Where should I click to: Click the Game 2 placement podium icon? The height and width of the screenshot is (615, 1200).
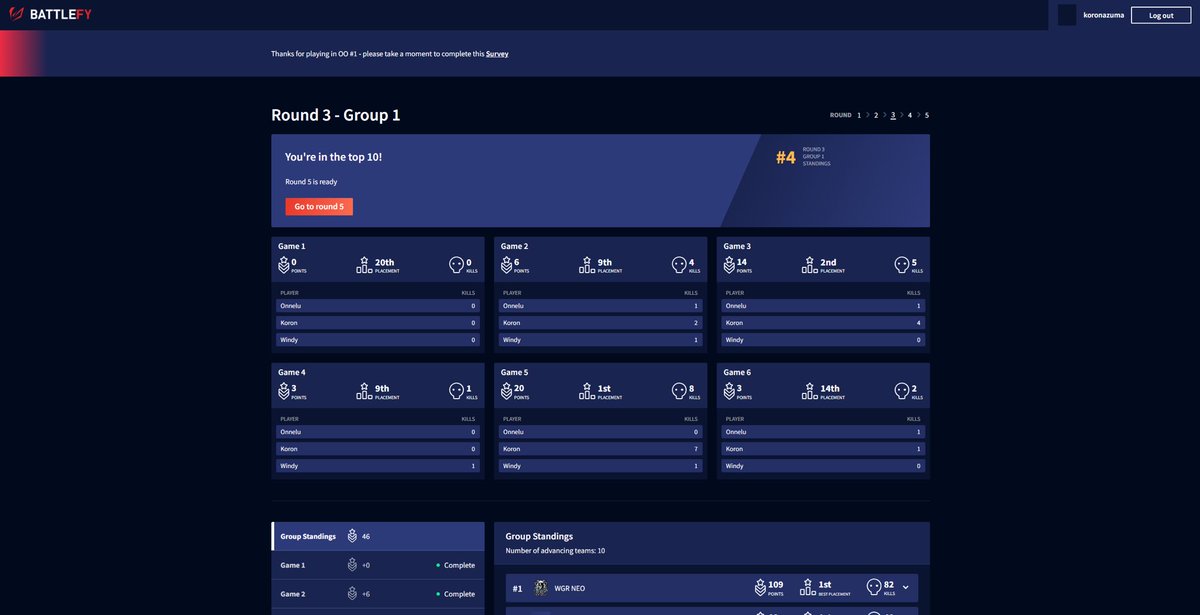pos(587,265)
